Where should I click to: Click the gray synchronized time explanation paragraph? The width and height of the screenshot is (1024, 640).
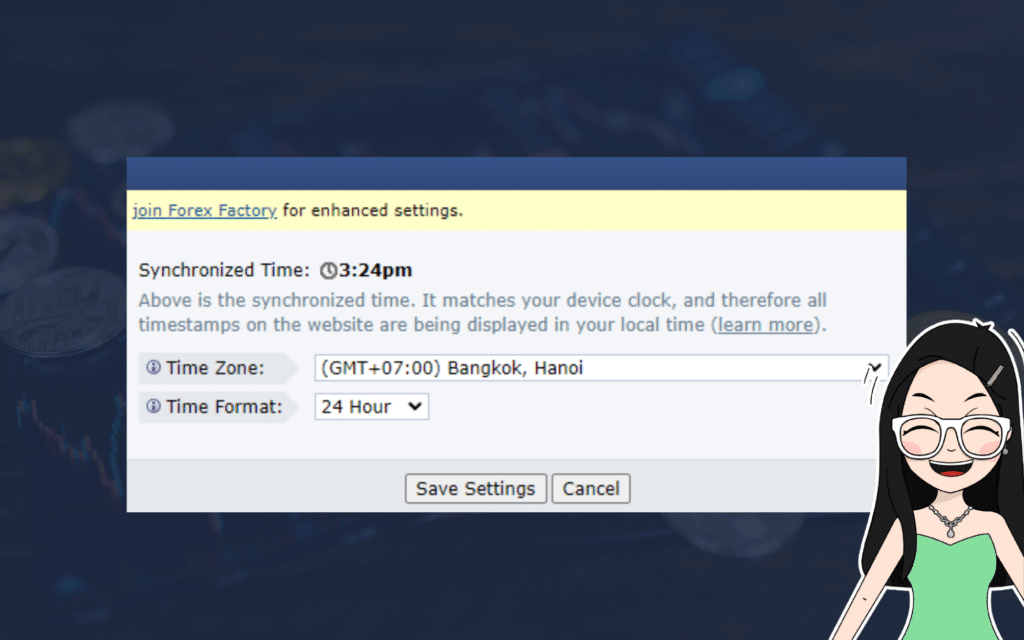[483, 312]
